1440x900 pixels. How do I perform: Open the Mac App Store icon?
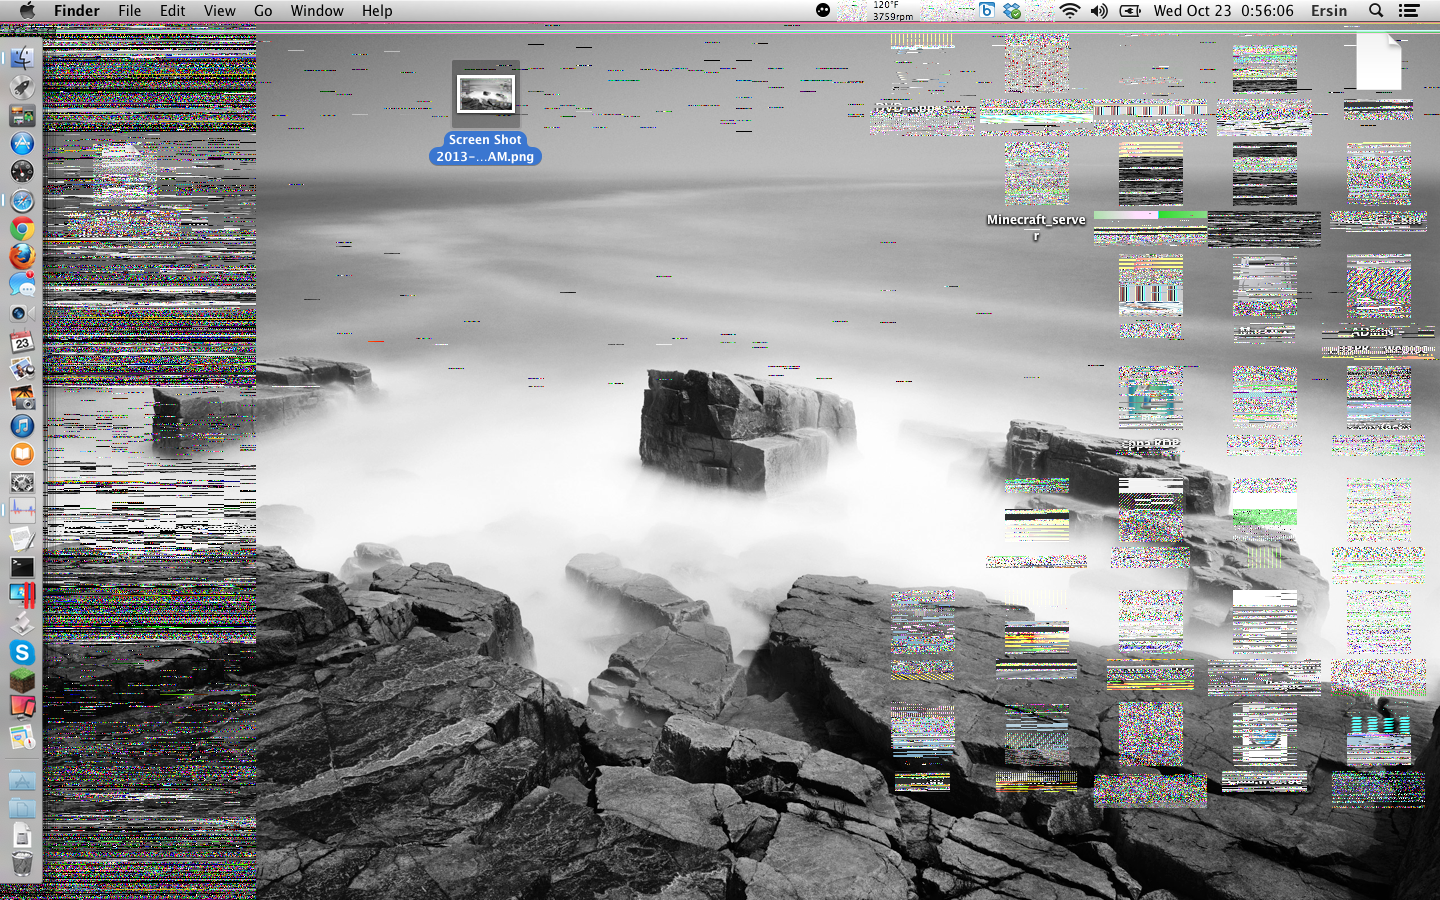[22, 144]
